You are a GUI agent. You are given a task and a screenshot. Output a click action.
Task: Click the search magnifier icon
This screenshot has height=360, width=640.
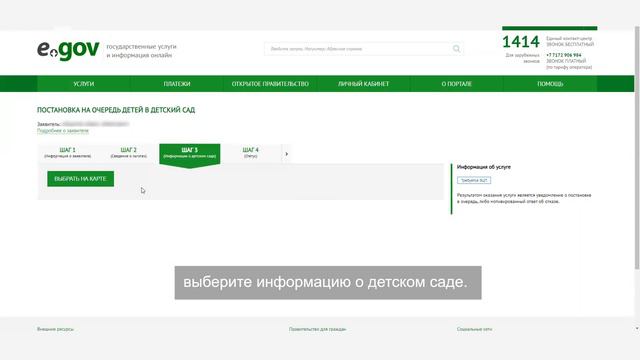456,49
